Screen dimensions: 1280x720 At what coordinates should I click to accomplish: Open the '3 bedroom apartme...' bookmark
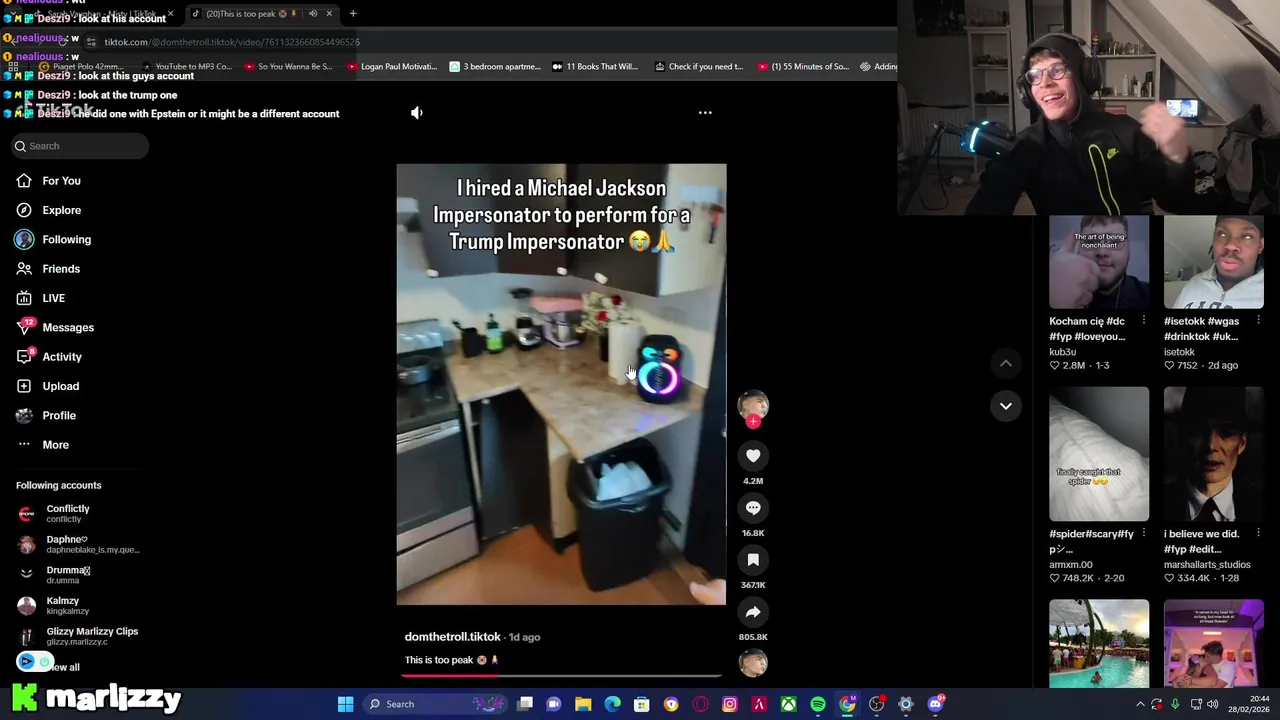pos(494,67)
